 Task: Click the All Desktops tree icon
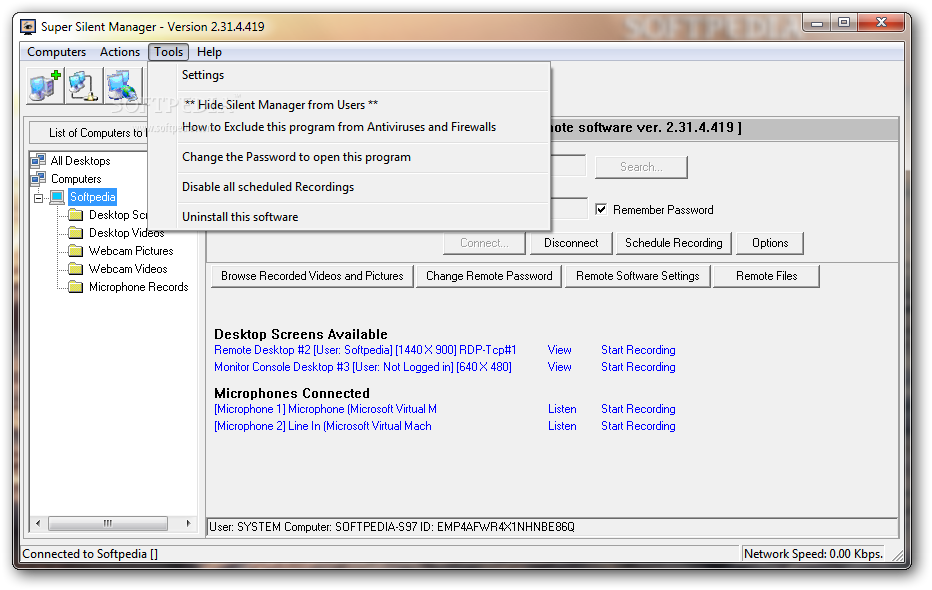(38, 160)
